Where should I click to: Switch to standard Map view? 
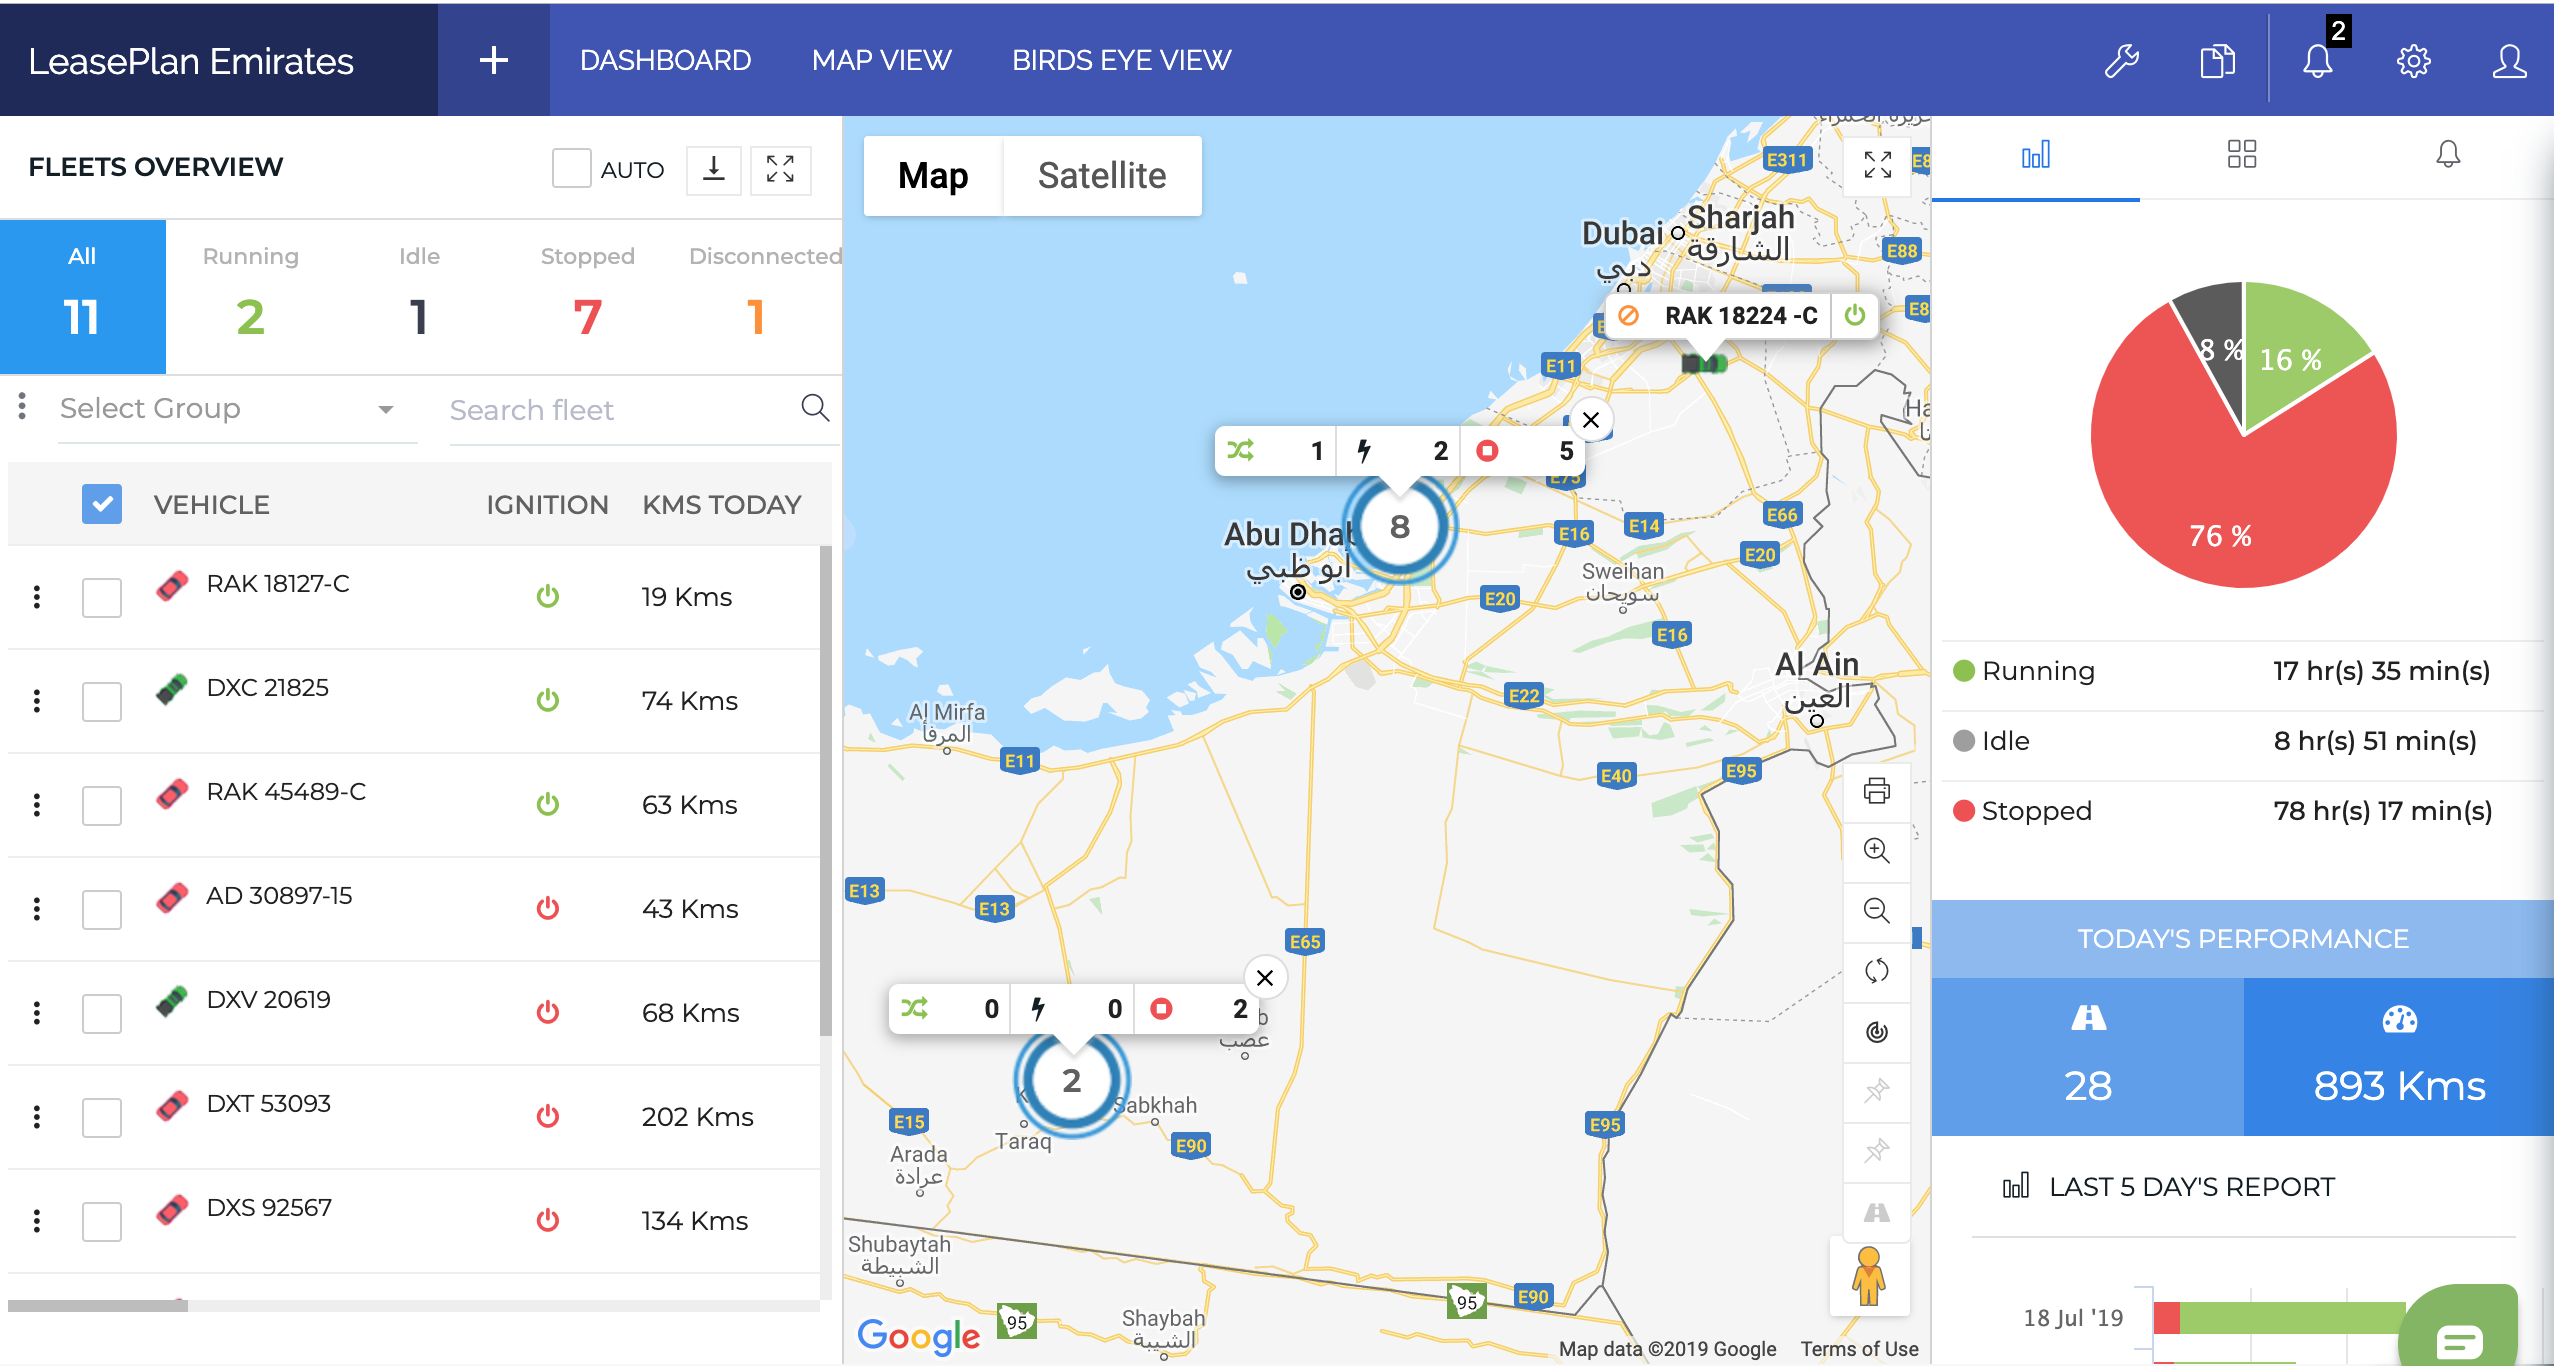[x=933, y=176]
